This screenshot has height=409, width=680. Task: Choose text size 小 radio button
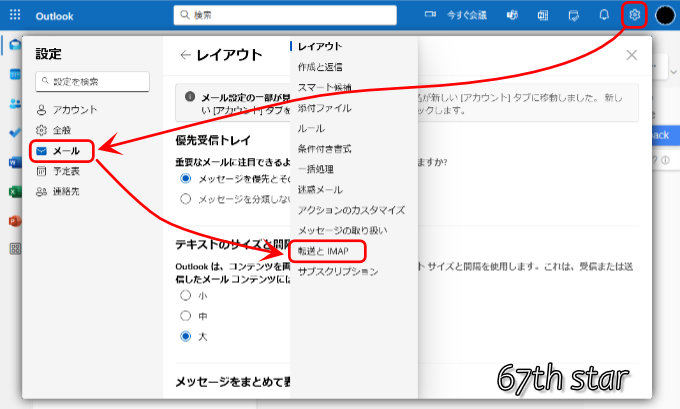click(186, 295)
